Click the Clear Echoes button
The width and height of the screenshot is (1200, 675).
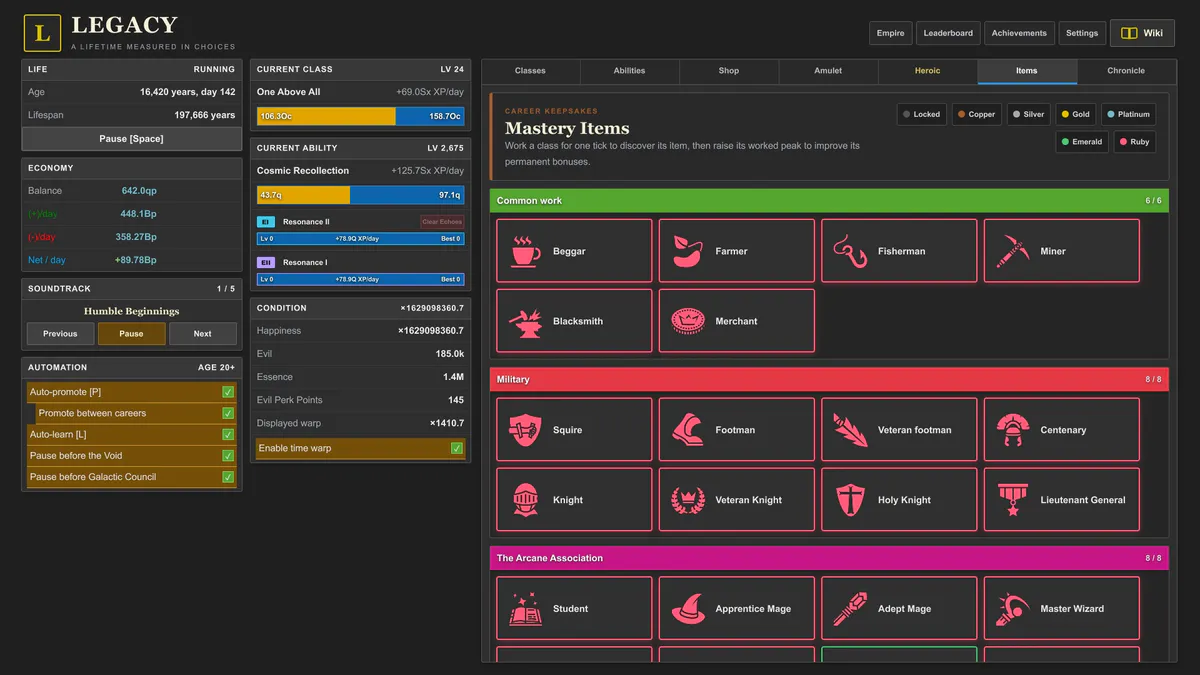(442, 222)
